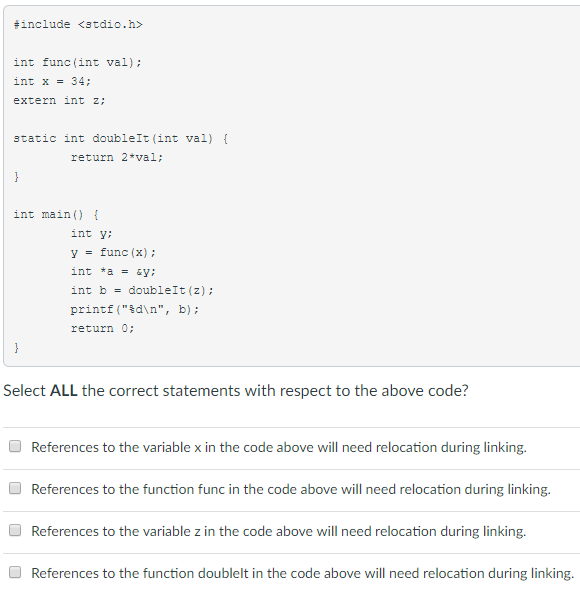Check the variable x relocation option
The width and height of the screenshot is (580, 591).
(x=15, y=446)
